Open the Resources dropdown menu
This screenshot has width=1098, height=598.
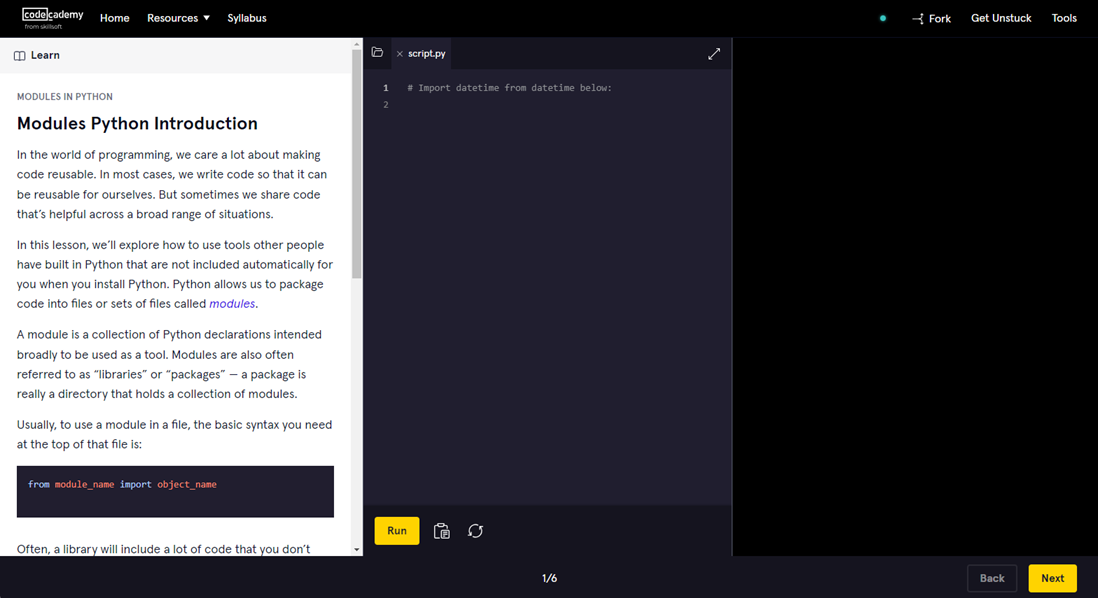178,18
